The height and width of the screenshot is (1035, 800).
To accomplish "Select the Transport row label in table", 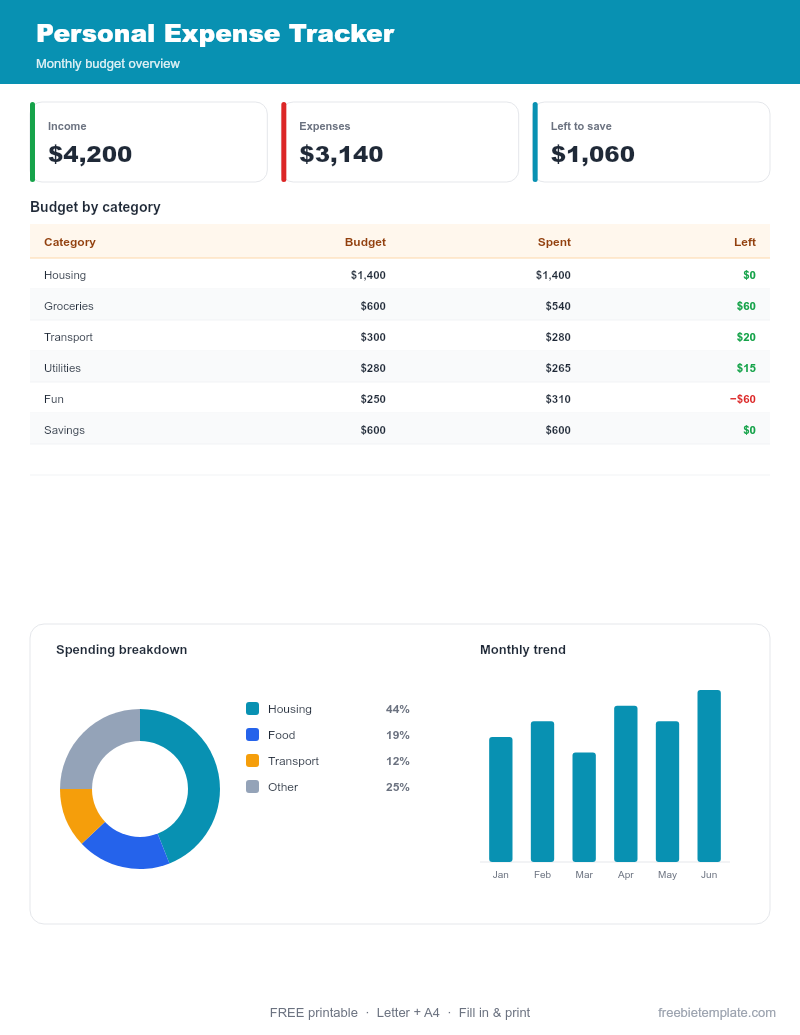I will (68, 337).
